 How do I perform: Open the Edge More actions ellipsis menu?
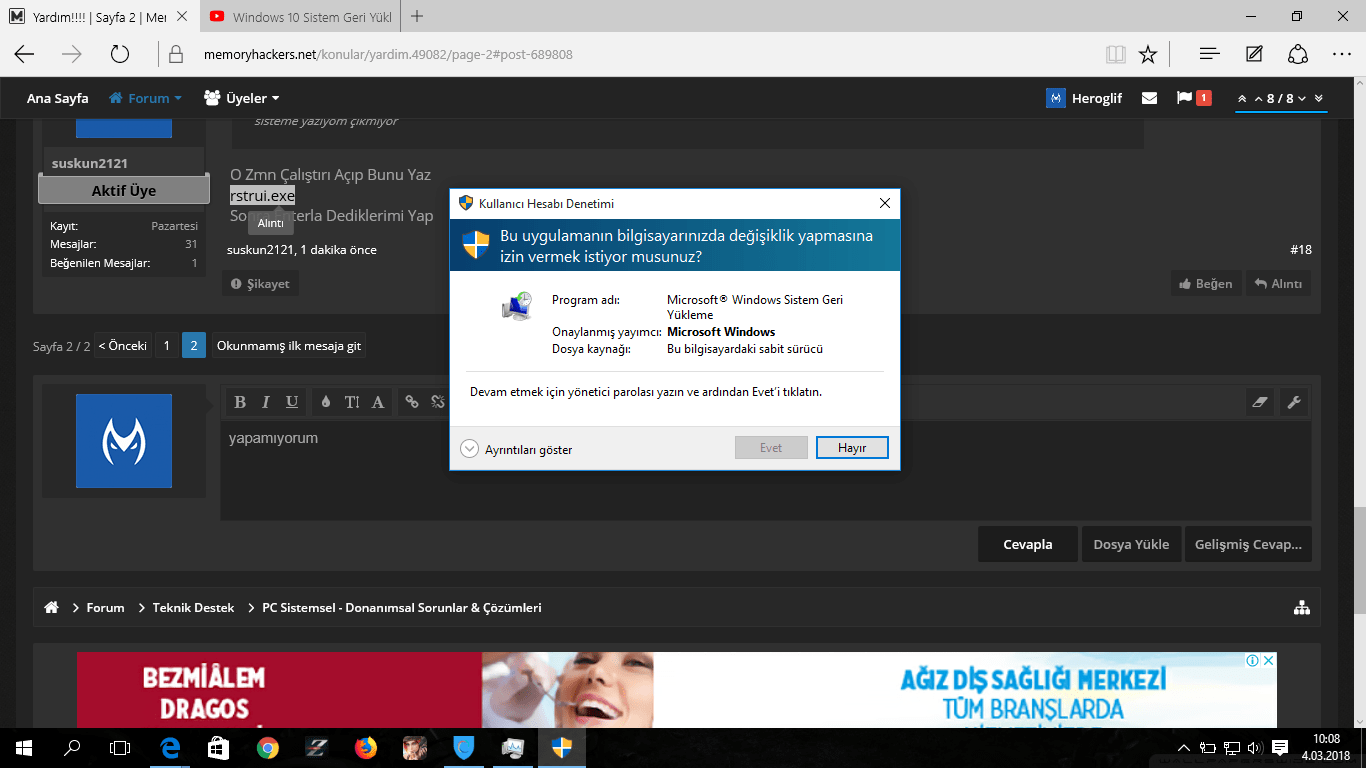[x=1342, y=55]
